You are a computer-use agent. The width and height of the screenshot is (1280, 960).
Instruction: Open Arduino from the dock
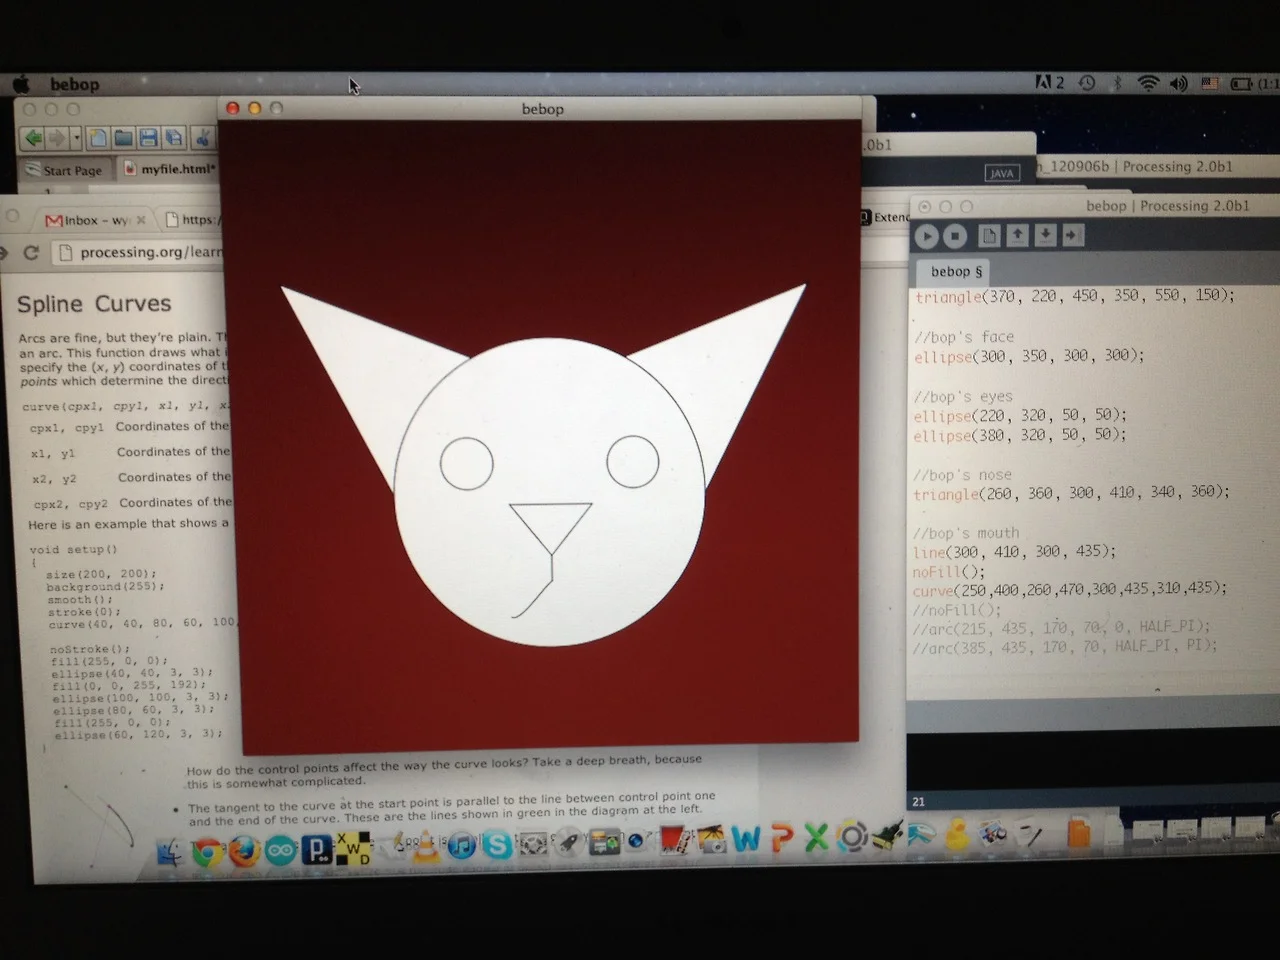pyautogui.click(x=281, y=851)
